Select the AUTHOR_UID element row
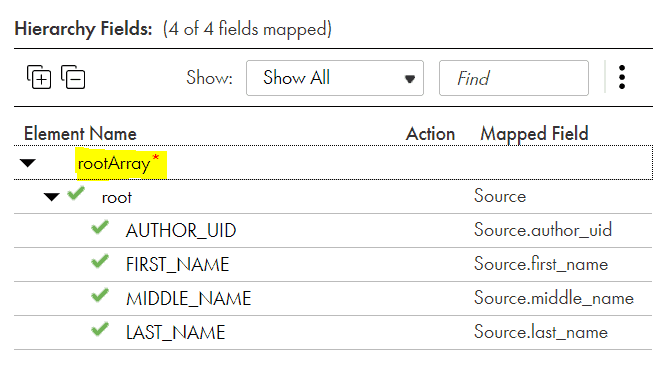 [x=333, y=230]
